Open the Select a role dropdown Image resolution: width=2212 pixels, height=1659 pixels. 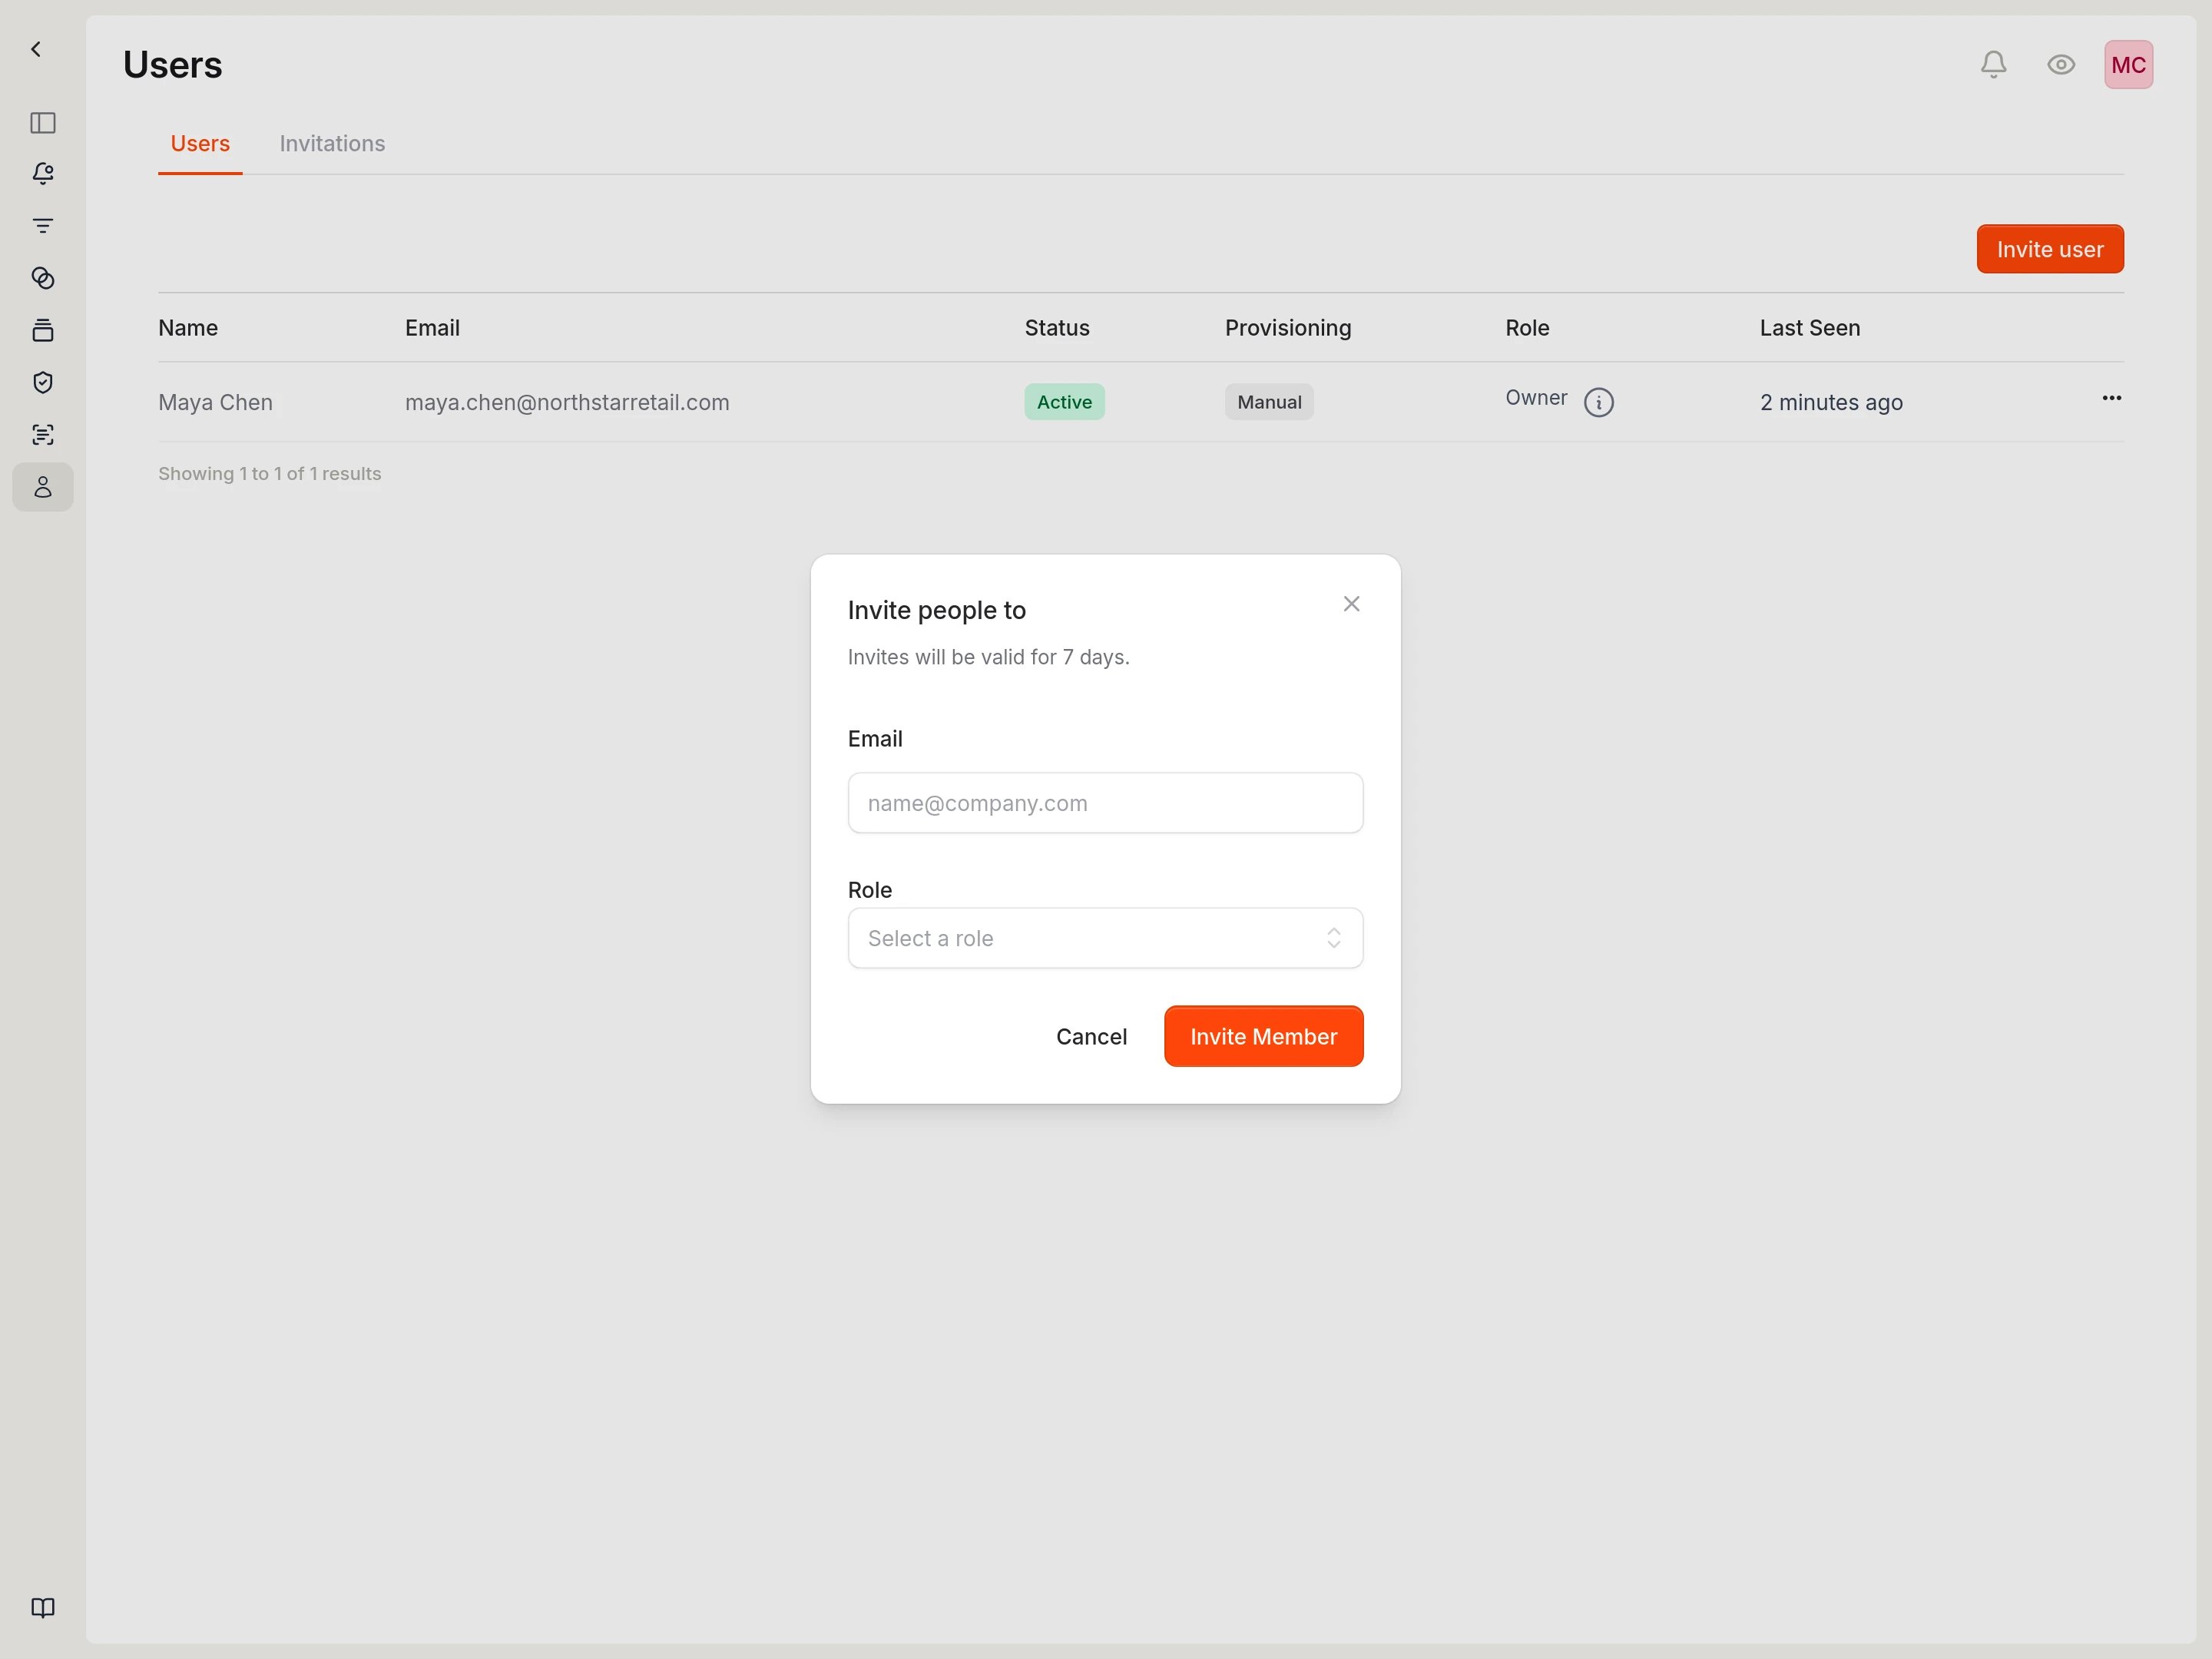1105,938
